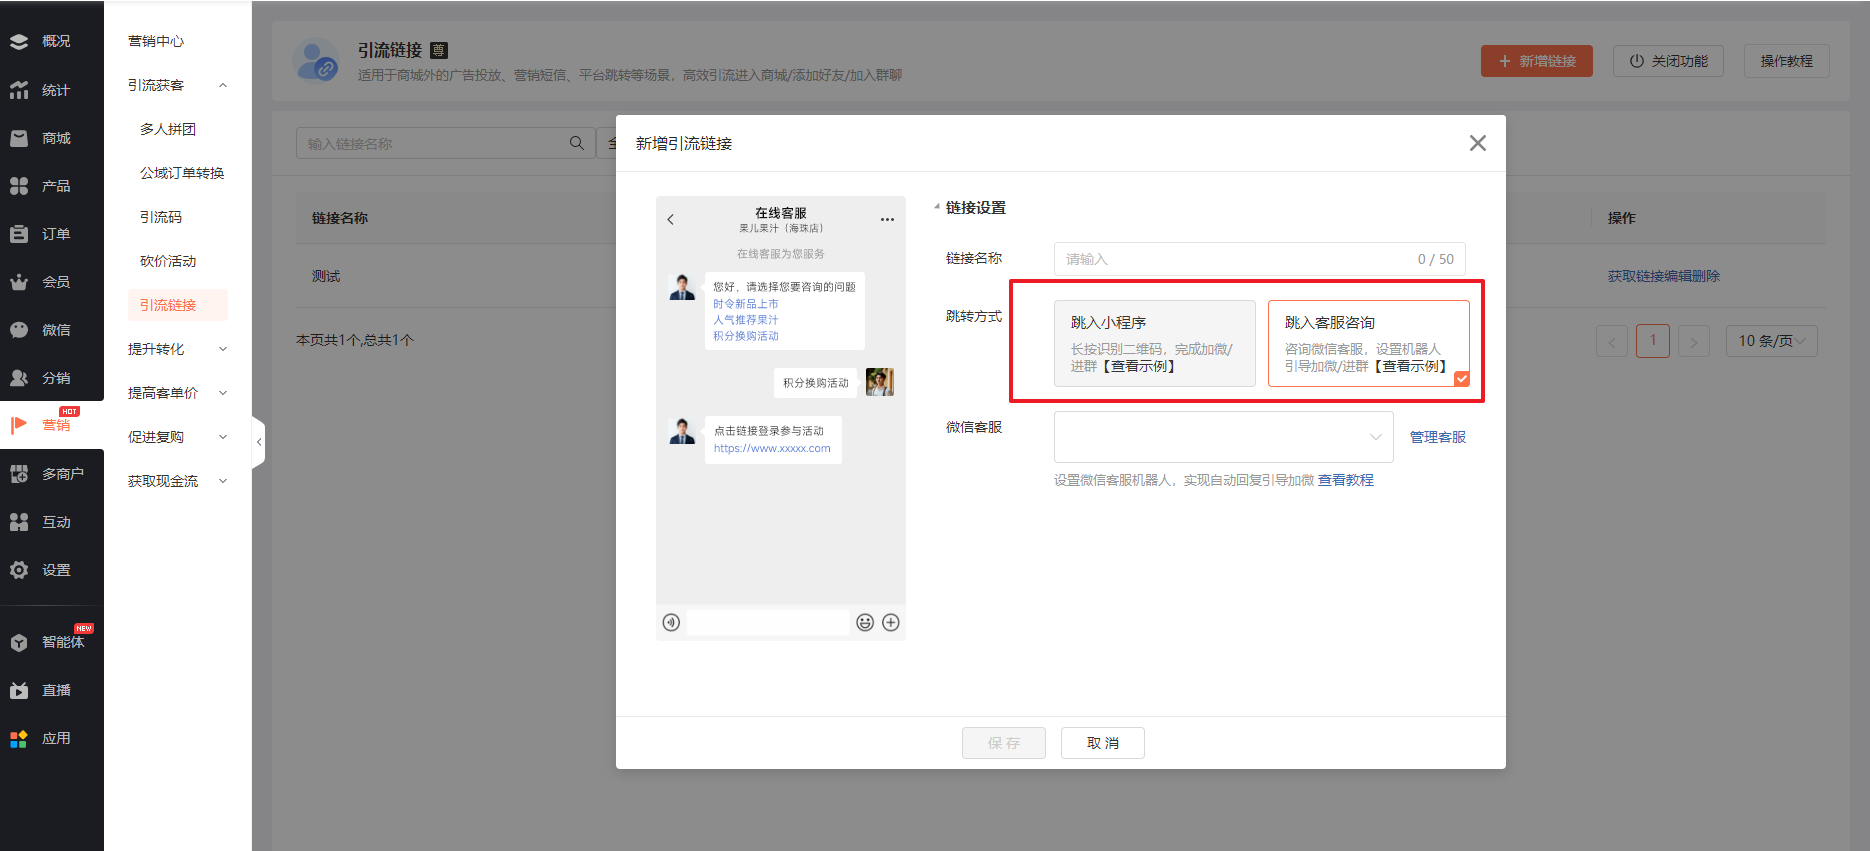The image size is (1870, 851).
Task: Click the voice input icon in chat preview
Action: tap(671, 623)
